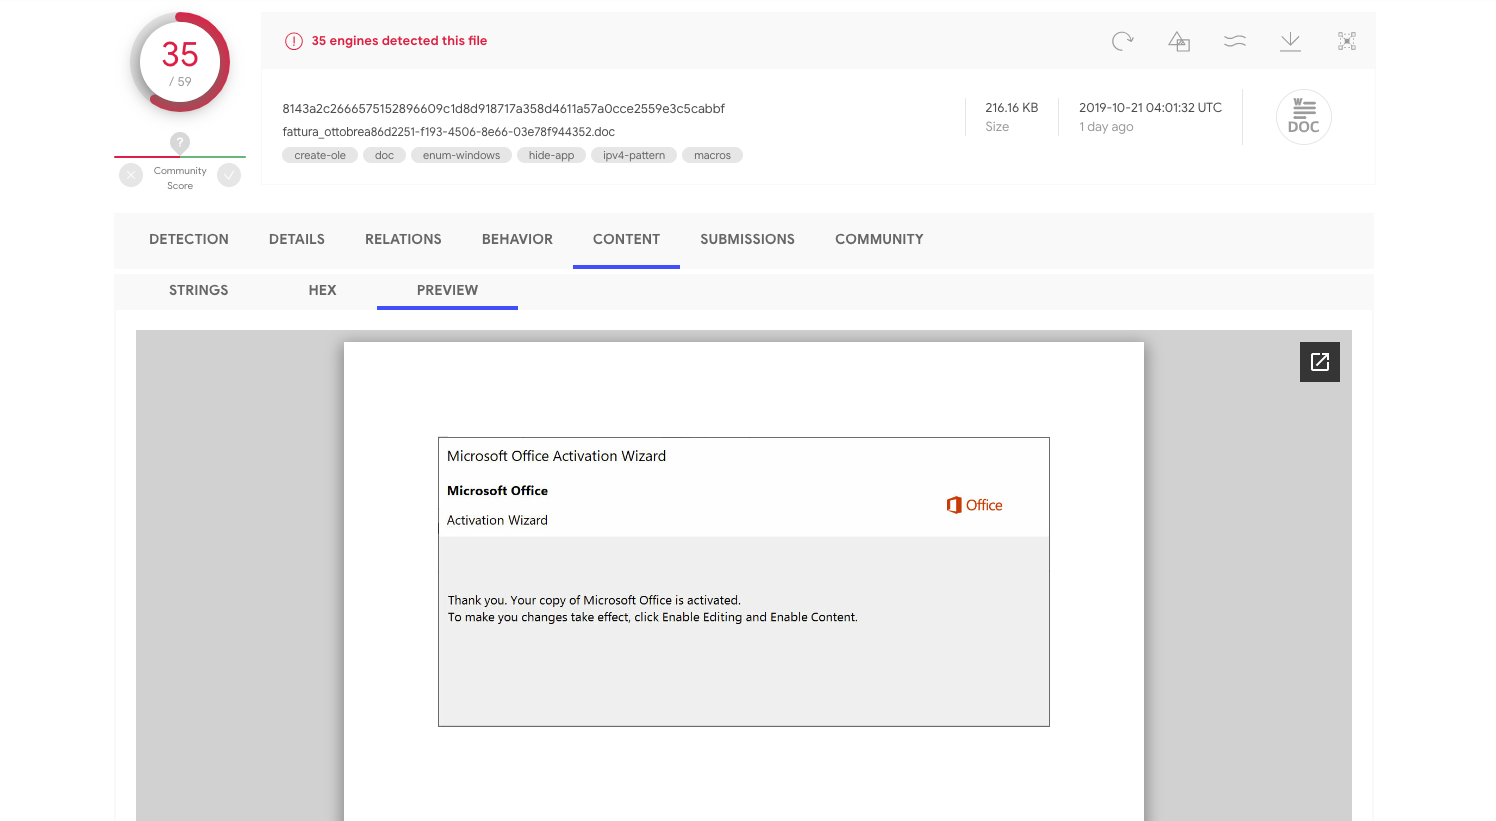The width and height of the screenshot is (1496, 821).
Task: Click the 'Thank you. Your copy' line
Action: (x=594, y=600)
